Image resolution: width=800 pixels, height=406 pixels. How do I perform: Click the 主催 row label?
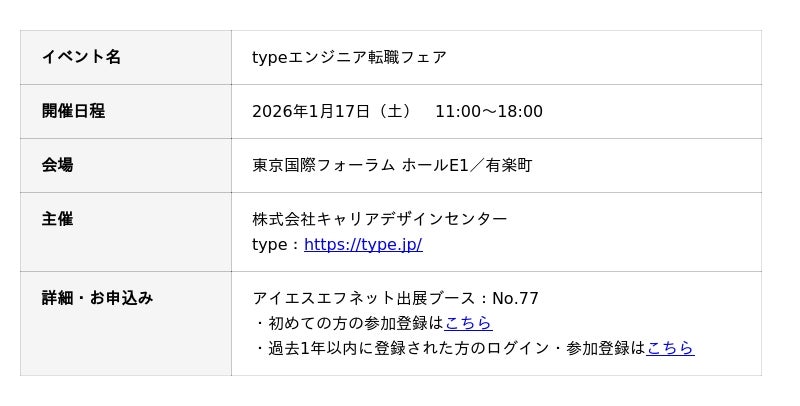[57, 219]
